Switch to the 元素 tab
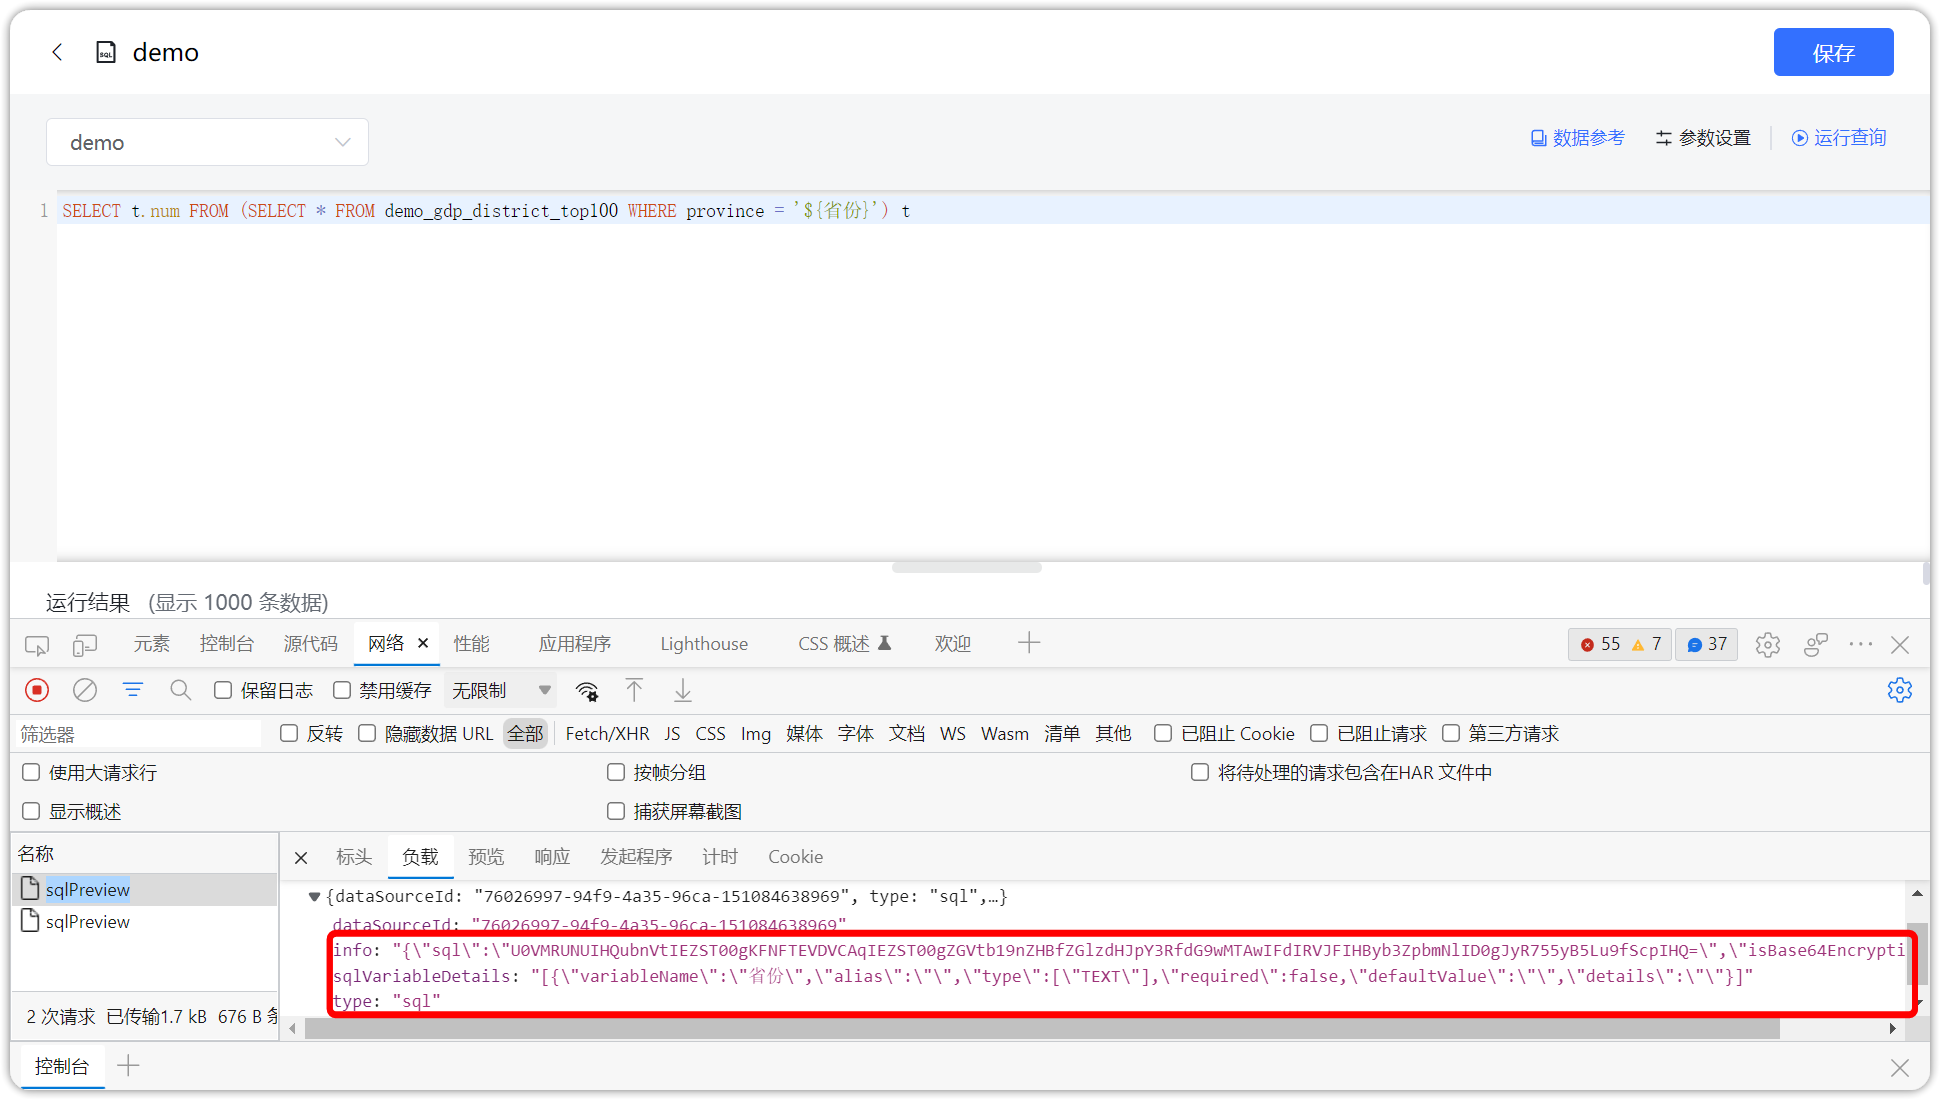The width and height of the screenshot is (1940, 1100). 152,644
